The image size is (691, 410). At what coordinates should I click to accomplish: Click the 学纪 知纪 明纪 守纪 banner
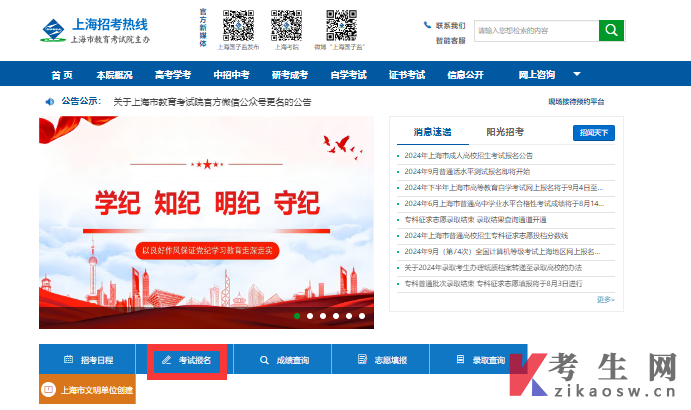point(206,223)
